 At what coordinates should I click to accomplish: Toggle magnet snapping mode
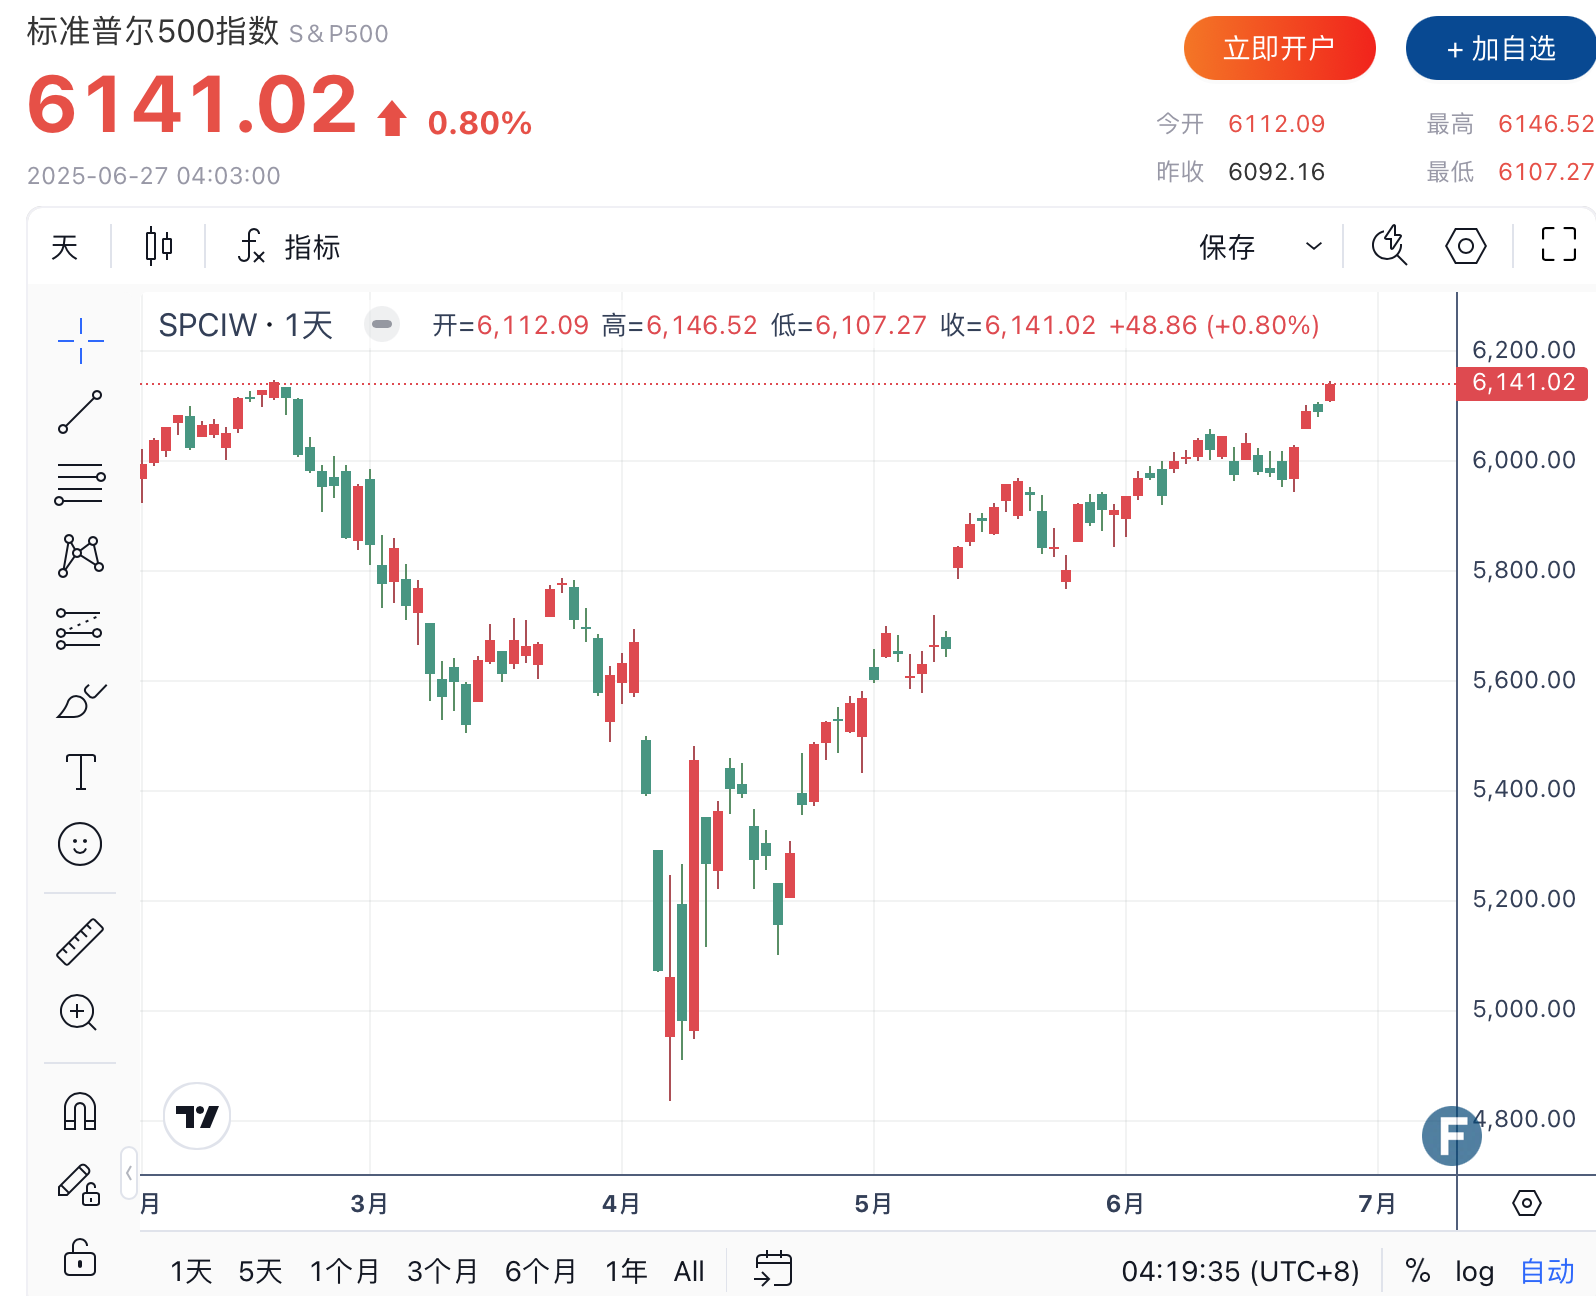(80, 1111)
